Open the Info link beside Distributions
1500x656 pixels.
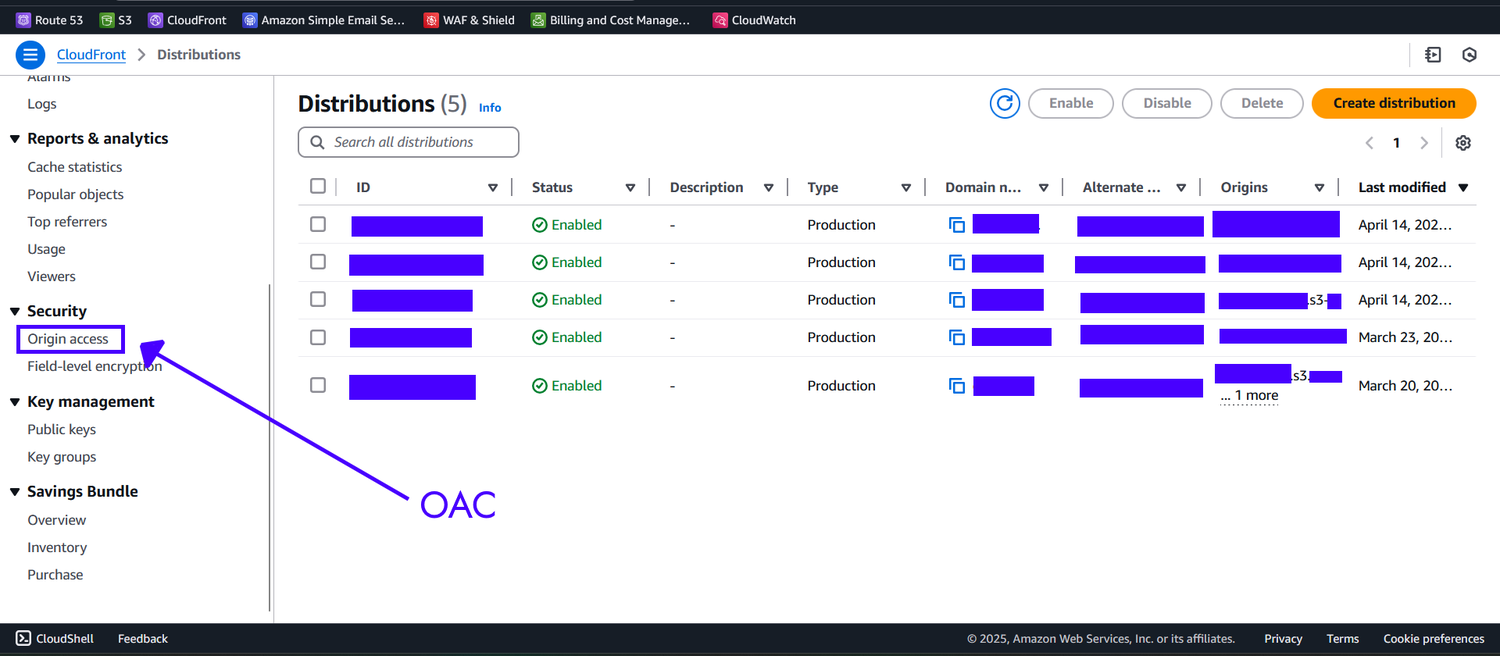(490, 108)
